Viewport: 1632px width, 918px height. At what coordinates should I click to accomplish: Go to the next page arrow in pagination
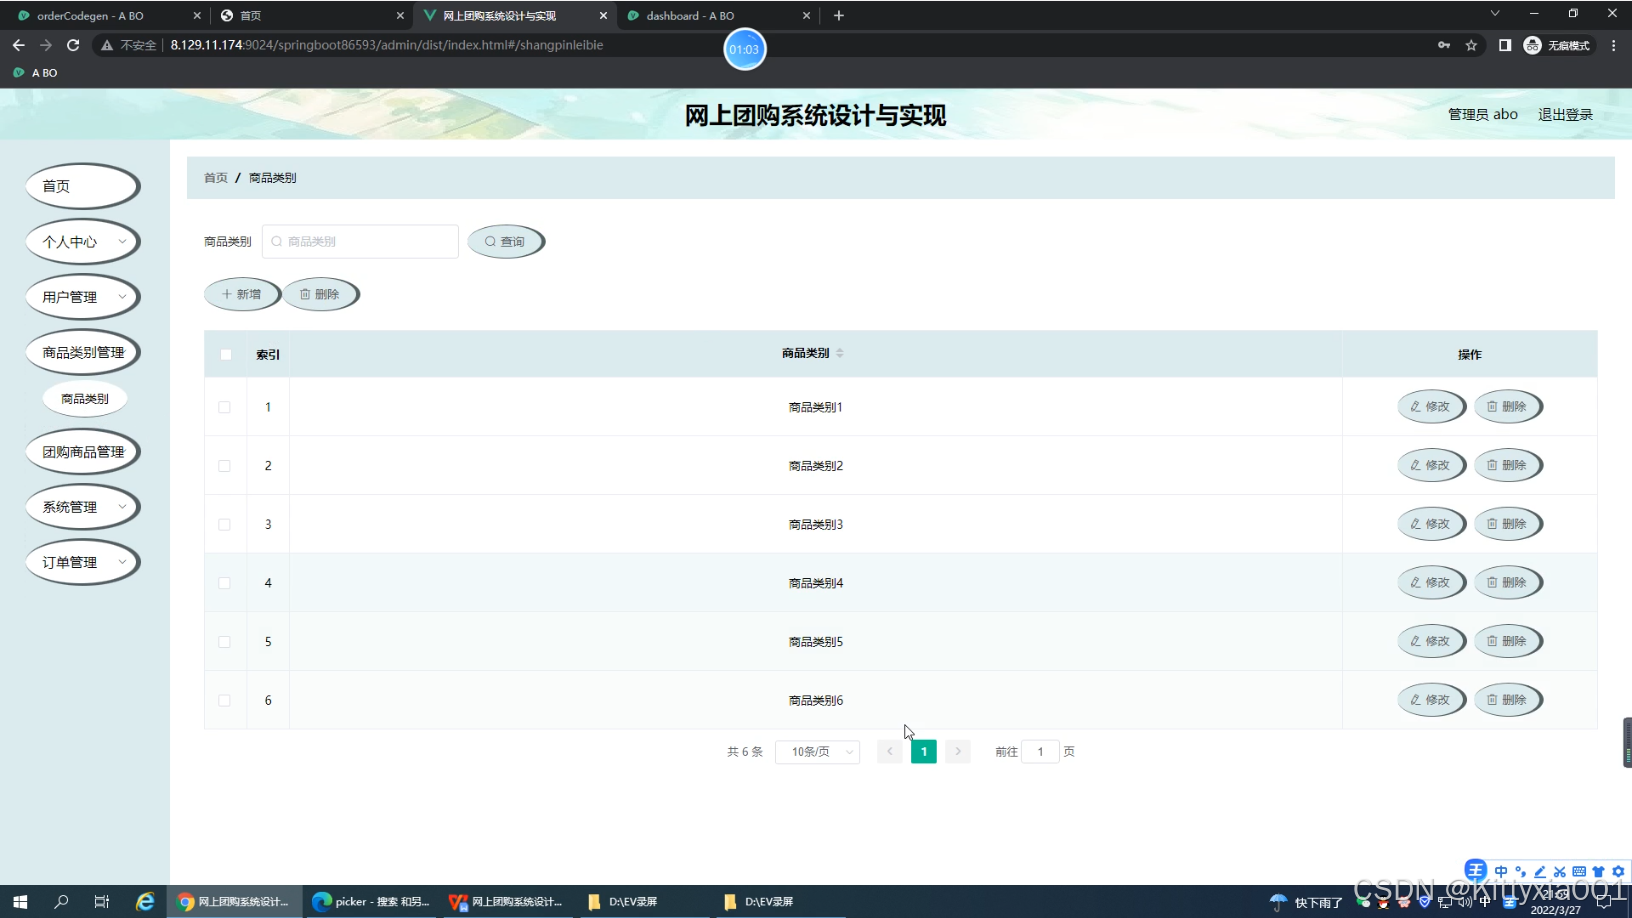coord(958,751)
